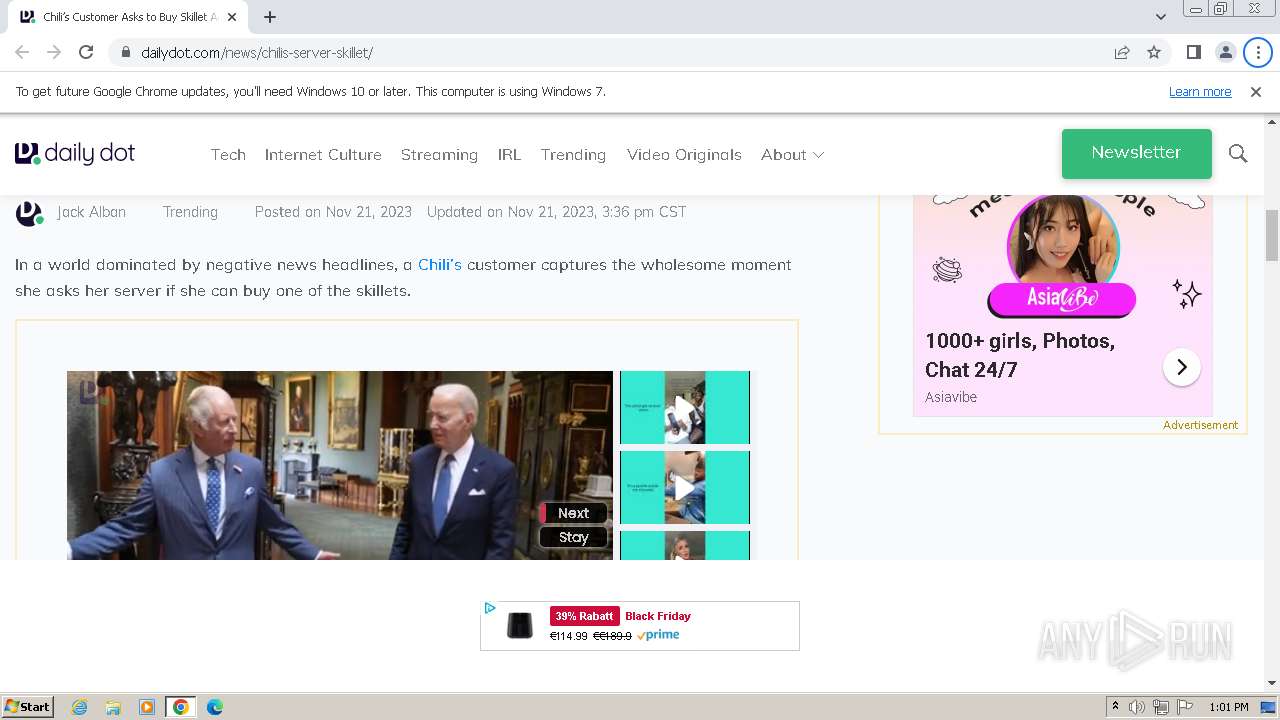Click the address bar URL
Image resolution: width=1280 pixels, height=720 pixels.
[257, 52]
